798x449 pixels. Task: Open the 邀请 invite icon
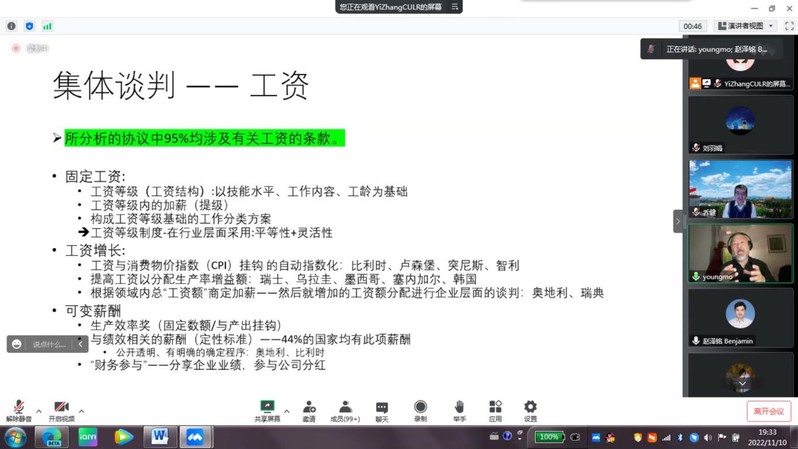click(x=309, y=408)
